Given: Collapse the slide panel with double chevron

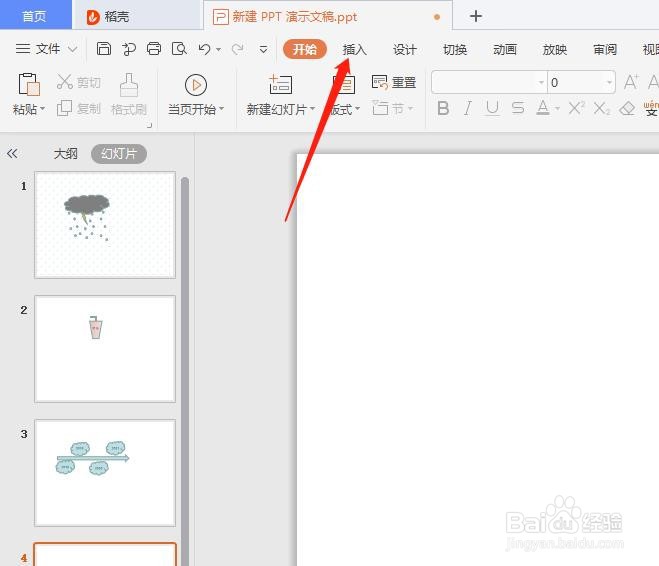Looking at the screenshot, I should pos(12,153).
